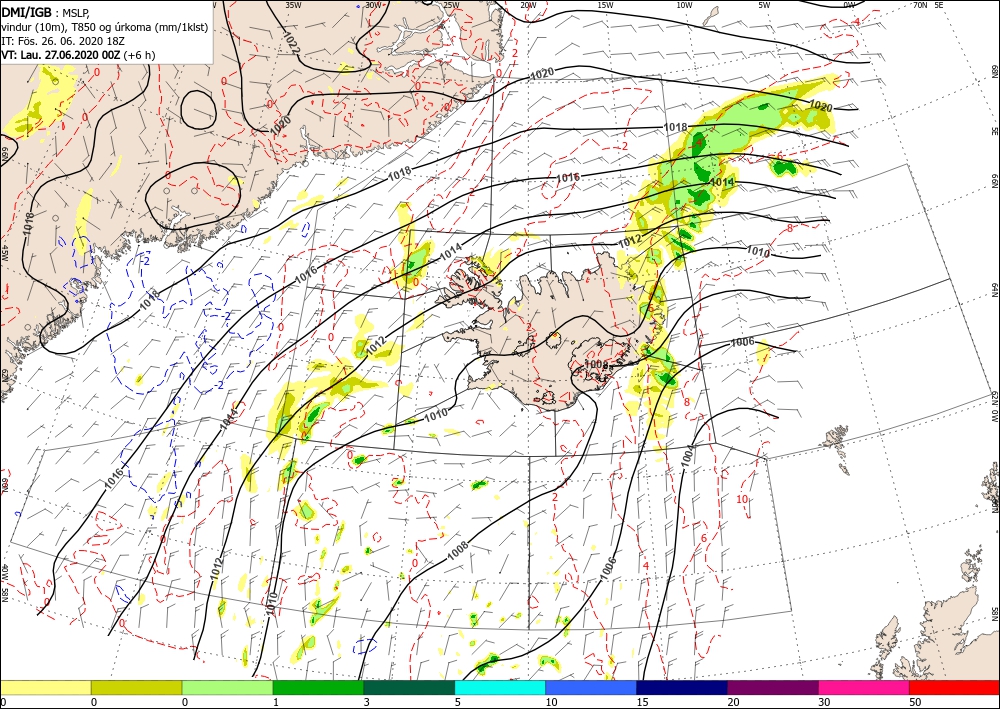
Task: Pick the red legend color swatch
Action: click(x=954, y=687)
